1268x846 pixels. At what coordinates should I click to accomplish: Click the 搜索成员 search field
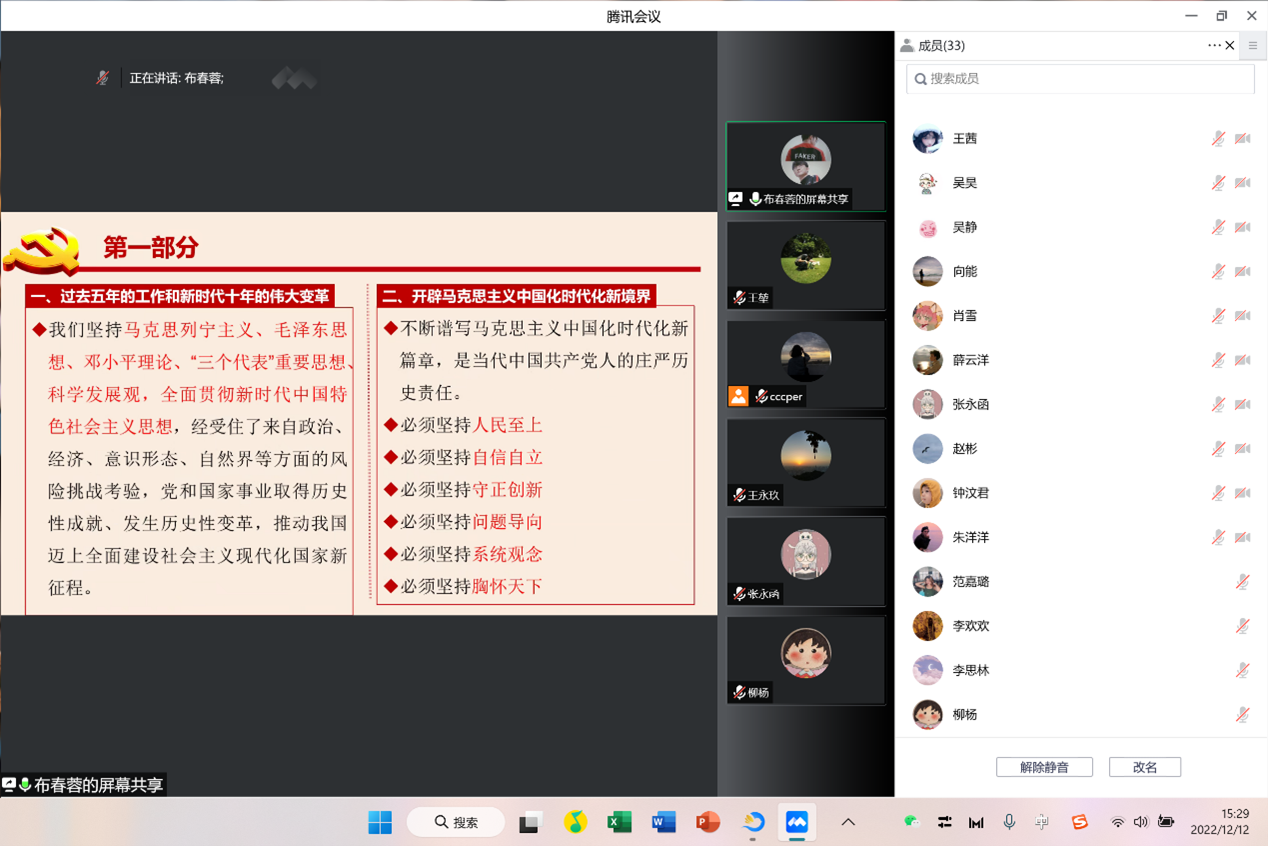(1080, 79)
